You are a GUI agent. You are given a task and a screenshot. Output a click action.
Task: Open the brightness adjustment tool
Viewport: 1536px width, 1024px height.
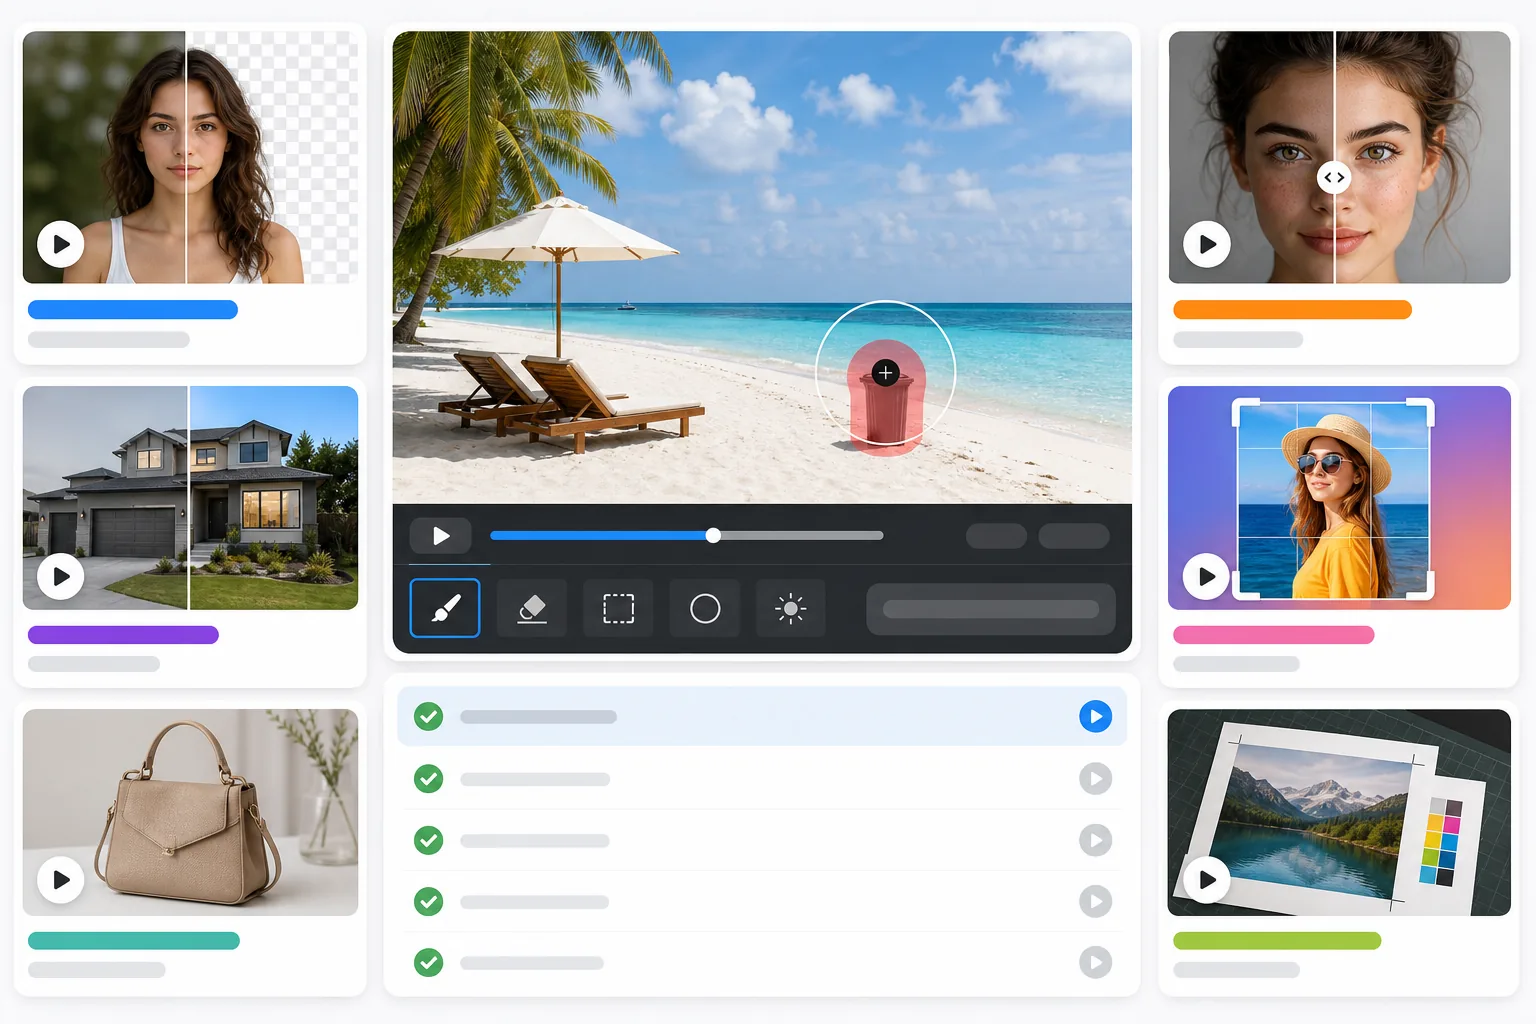[x=791, y=608]
